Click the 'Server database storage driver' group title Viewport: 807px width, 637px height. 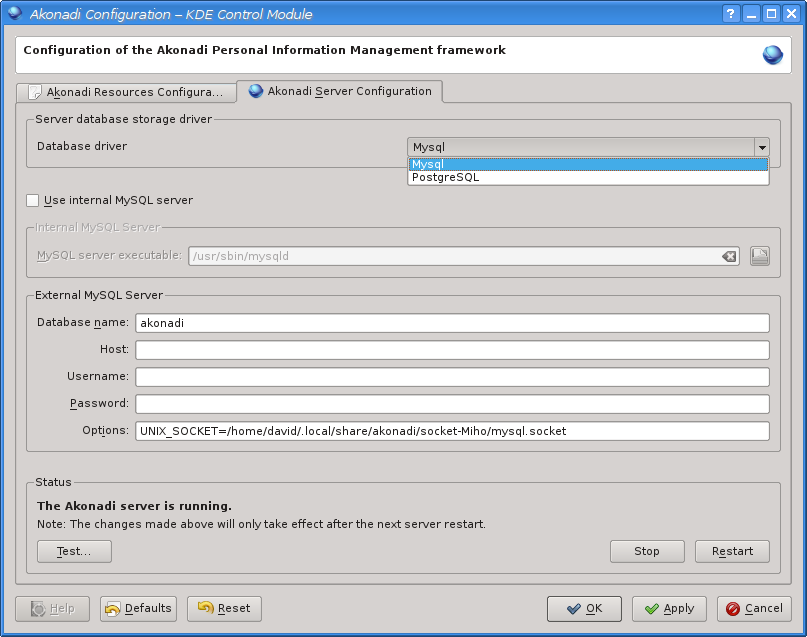(x=124, y=119)
